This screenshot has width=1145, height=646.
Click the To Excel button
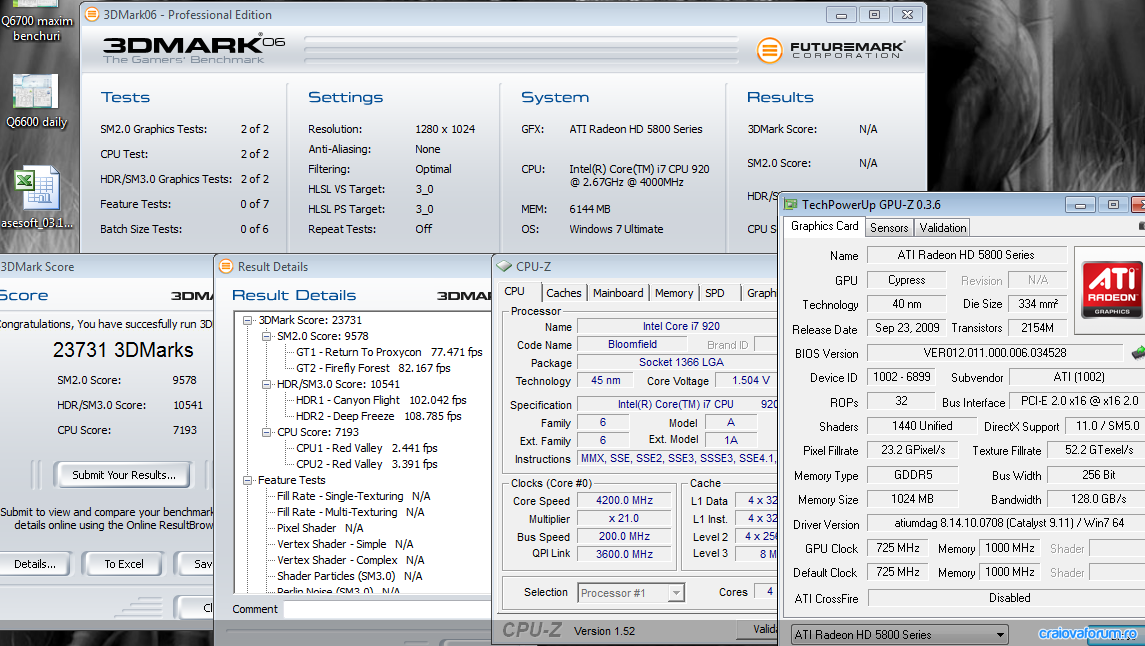(123, 564)
